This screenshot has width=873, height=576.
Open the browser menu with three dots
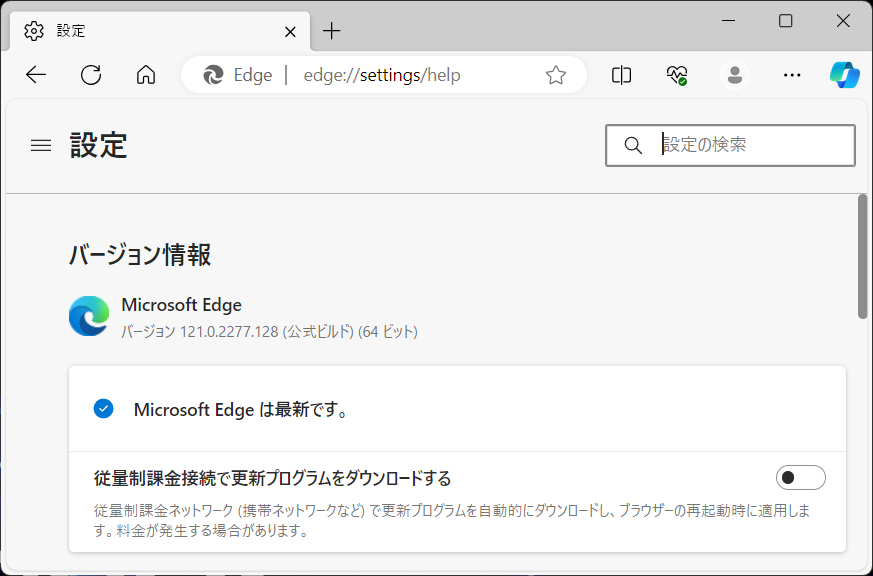[792, 74]
